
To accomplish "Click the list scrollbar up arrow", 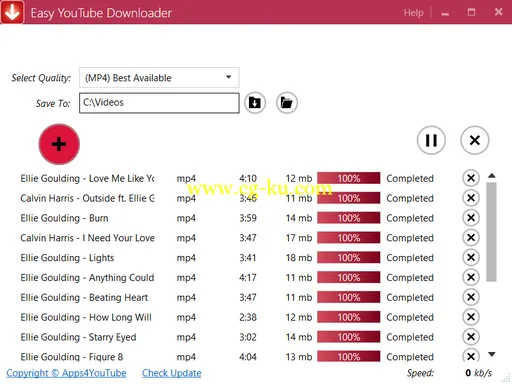I will pos(492,176).
